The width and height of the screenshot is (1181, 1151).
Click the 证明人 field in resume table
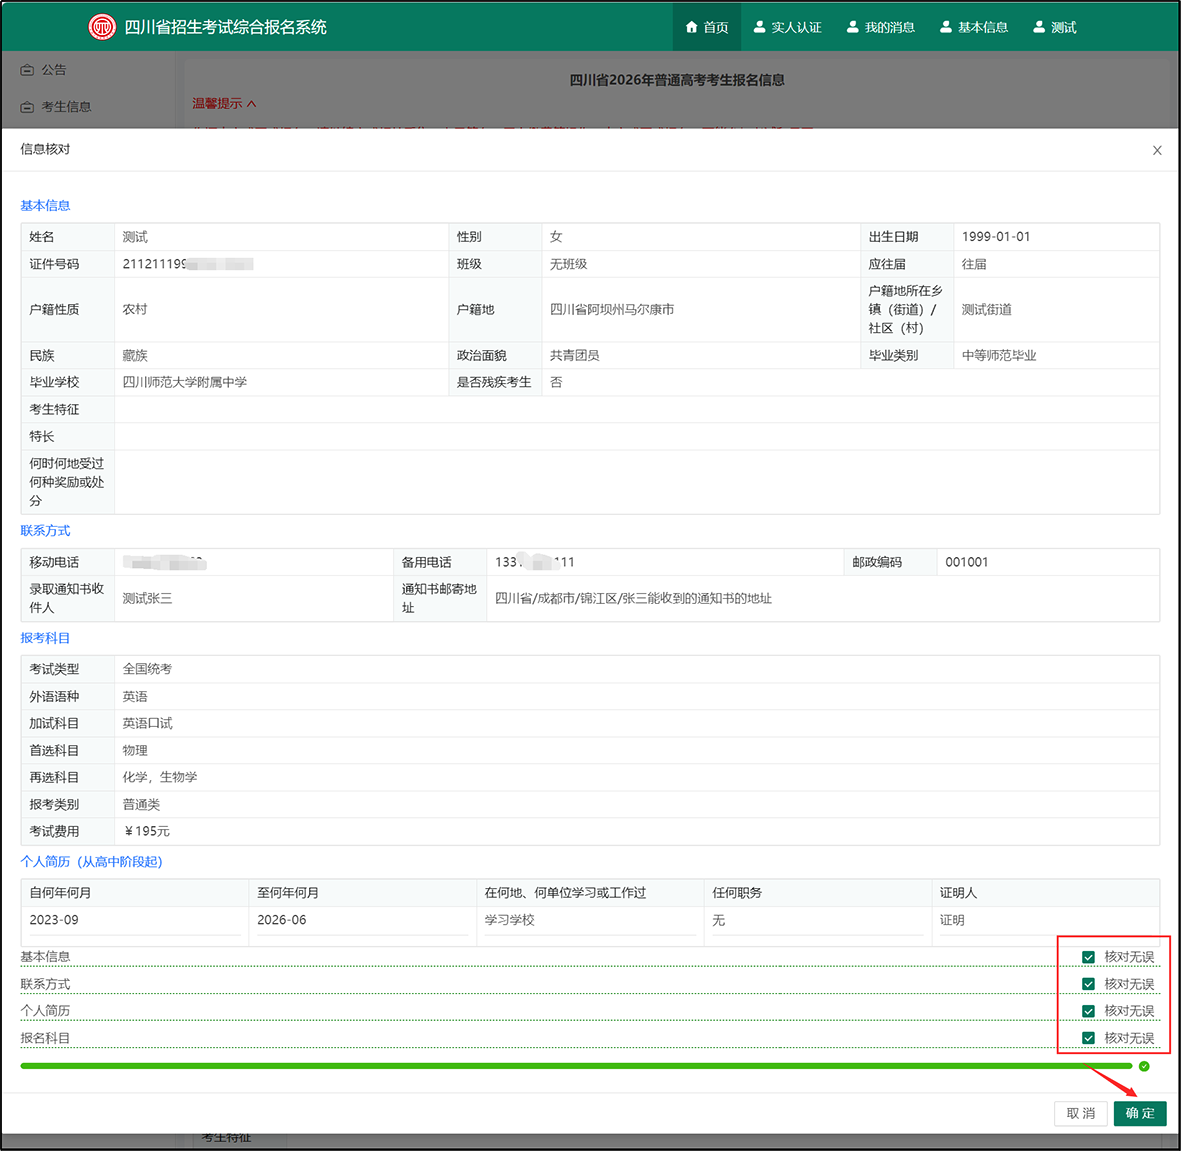pos(1044,920)
